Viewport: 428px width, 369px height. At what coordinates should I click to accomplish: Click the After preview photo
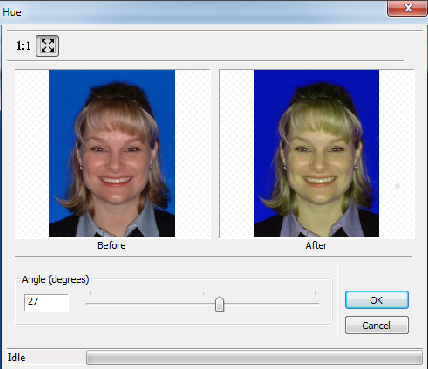coord(316,153)
